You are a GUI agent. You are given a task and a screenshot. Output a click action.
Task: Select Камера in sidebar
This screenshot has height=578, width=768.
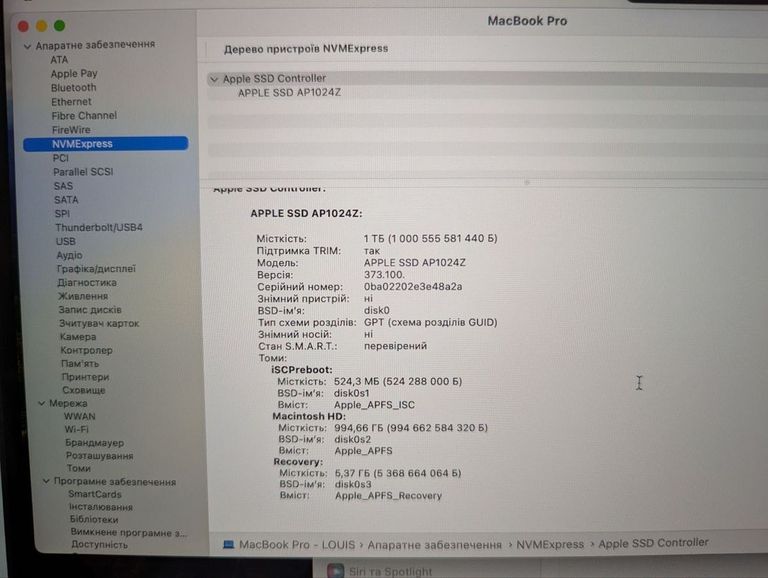pyautogui.click(x=78, y=337)
